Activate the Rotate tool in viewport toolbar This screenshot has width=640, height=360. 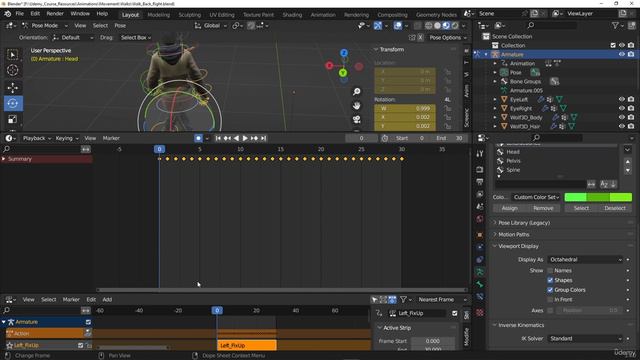pyautogui.click(x=13, y=103)
